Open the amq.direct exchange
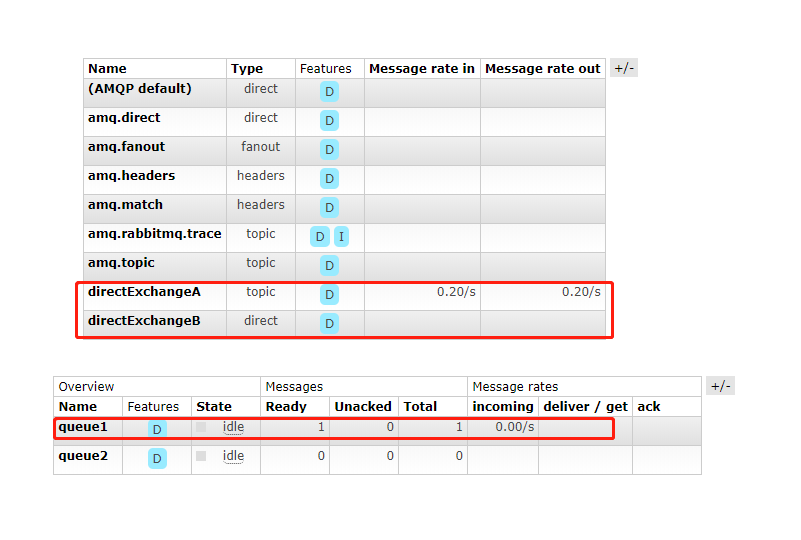This screenshot has width=801, height=540. point(124,118)
